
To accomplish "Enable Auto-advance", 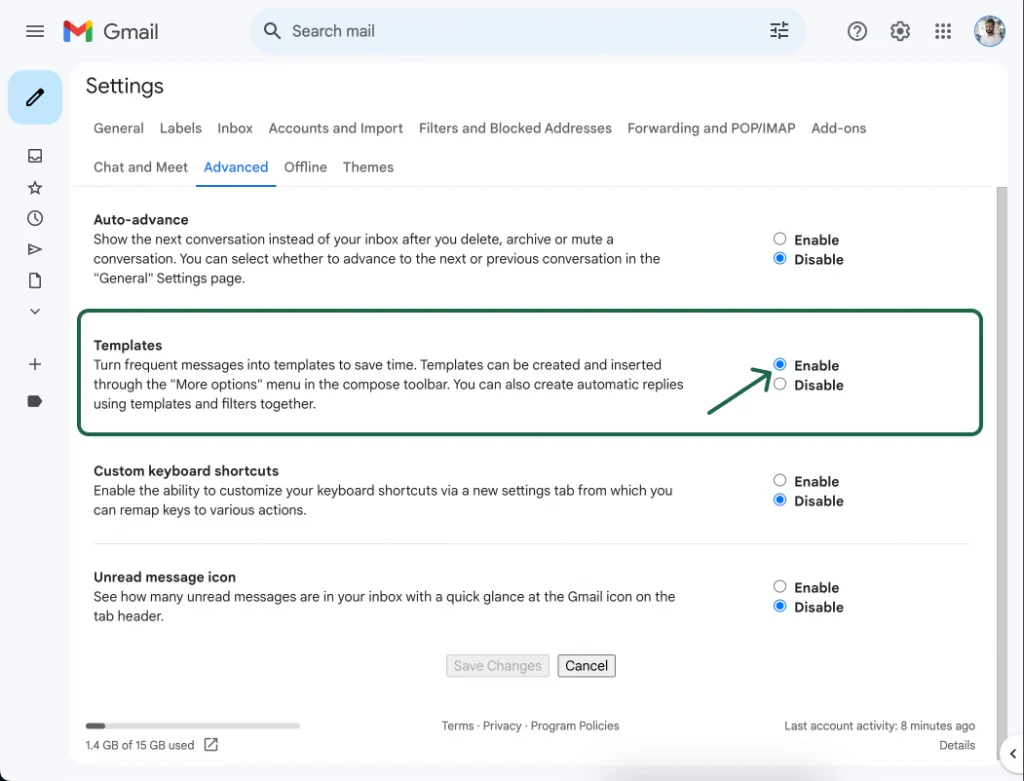I will click(780, 239).
